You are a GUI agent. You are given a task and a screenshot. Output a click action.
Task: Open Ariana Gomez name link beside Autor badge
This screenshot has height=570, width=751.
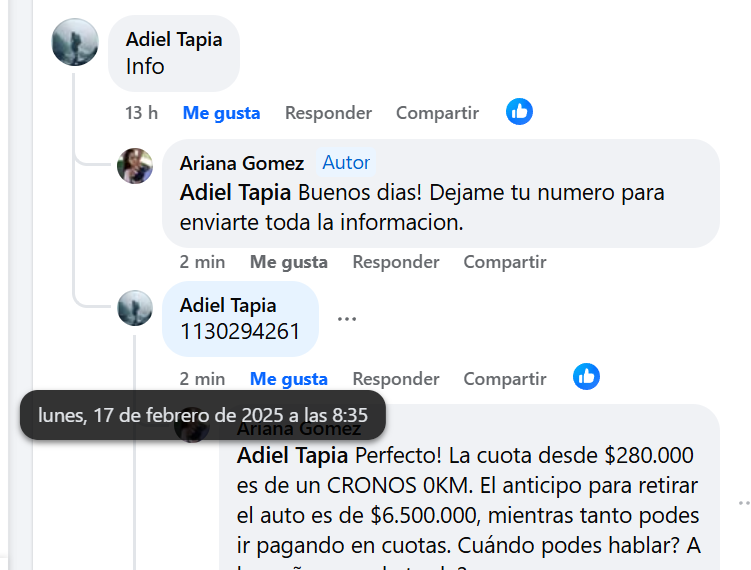pyautogui.click(x=242, y=163)
